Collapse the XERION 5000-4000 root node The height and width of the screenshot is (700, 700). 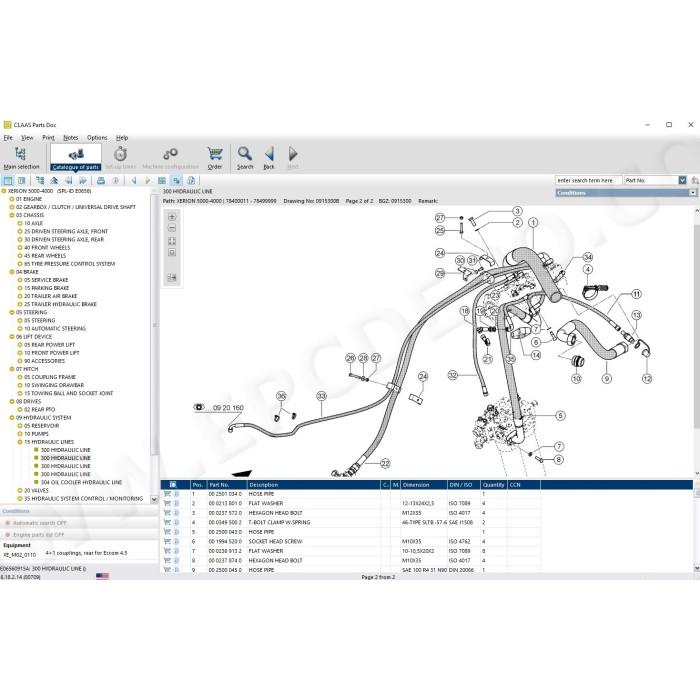[x=4, y=191]
